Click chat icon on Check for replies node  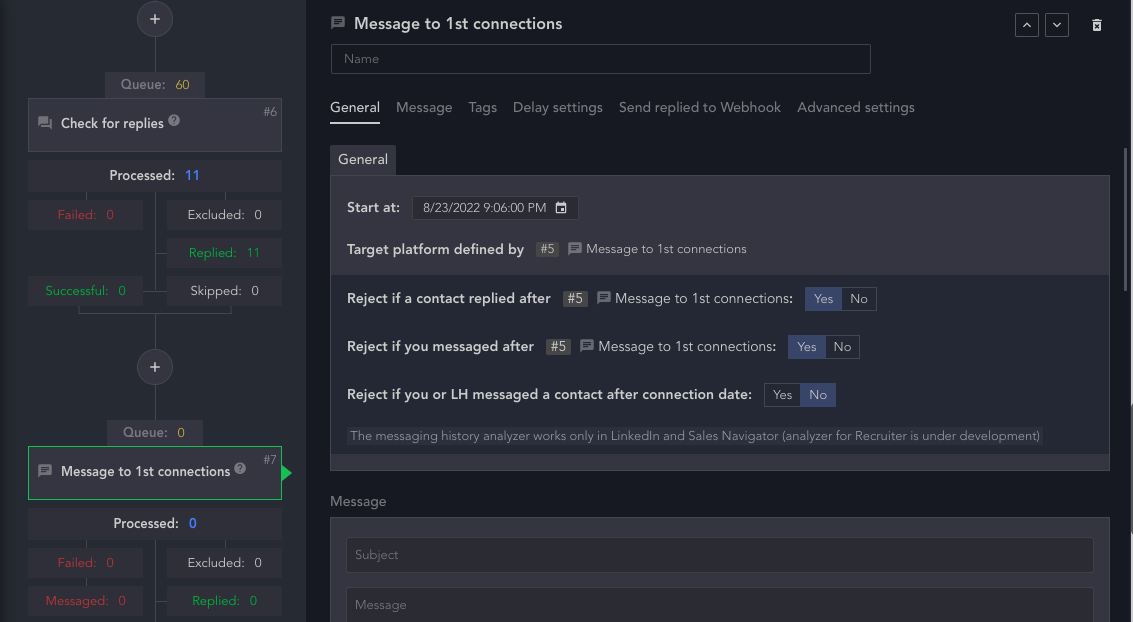[x=45, y=123]
